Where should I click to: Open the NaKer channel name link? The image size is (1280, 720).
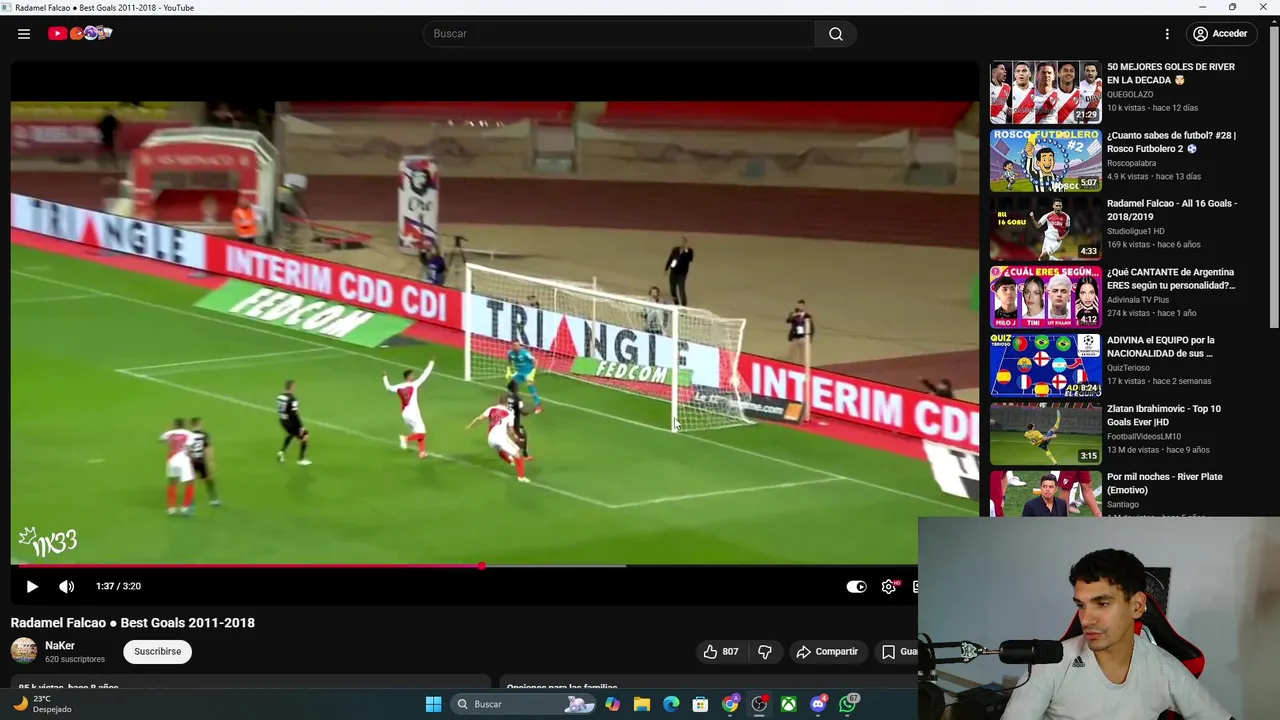tap(60, 646)
